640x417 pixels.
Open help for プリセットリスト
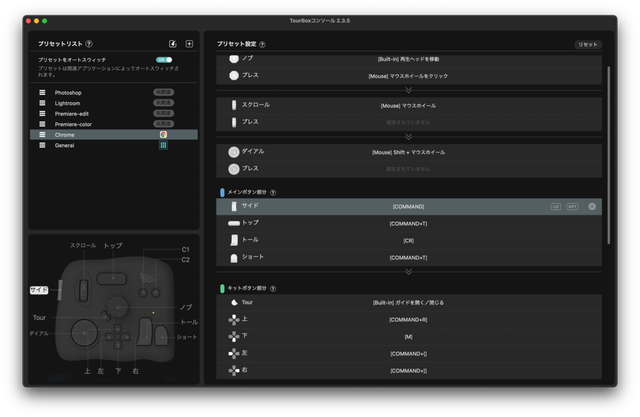pos(89,44)
